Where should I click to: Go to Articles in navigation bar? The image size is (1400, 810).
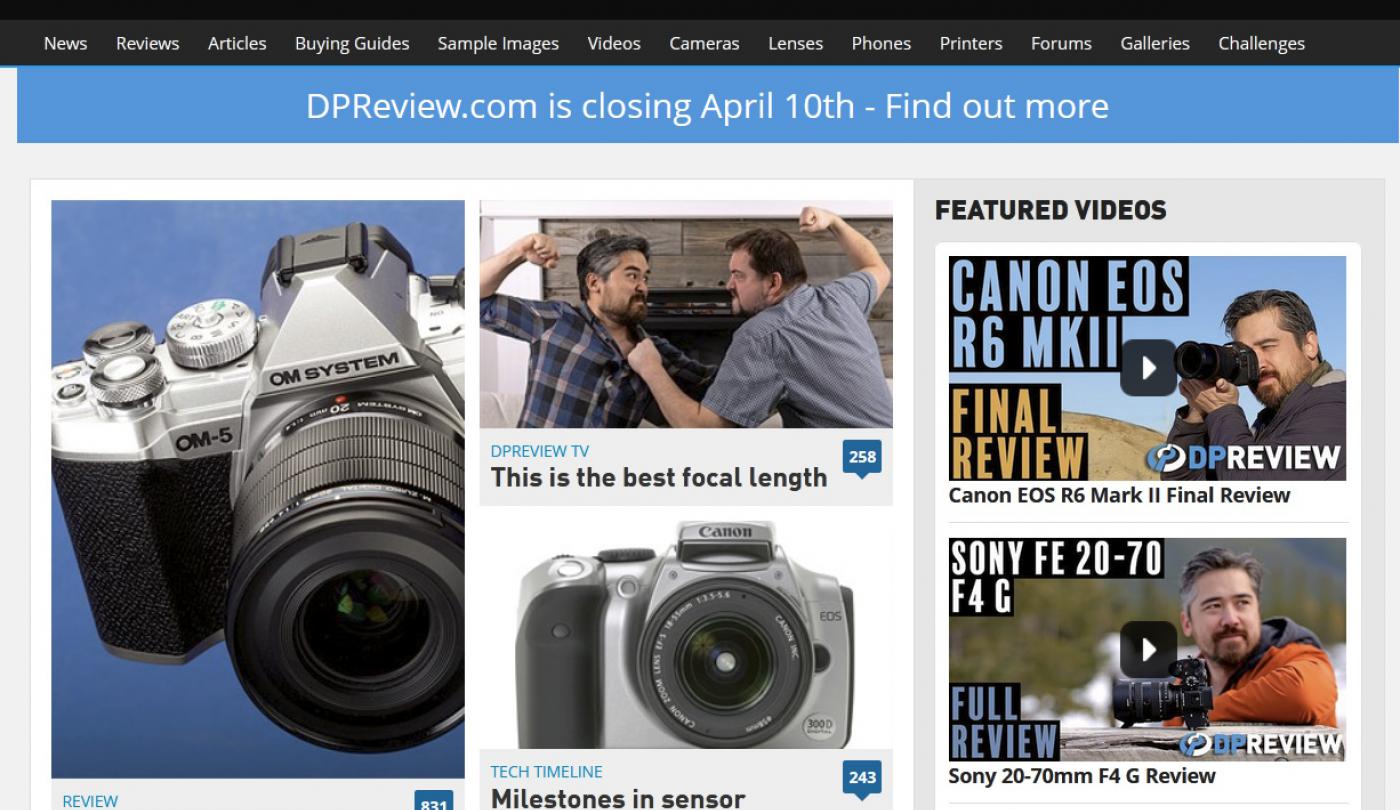click(237, 43)
